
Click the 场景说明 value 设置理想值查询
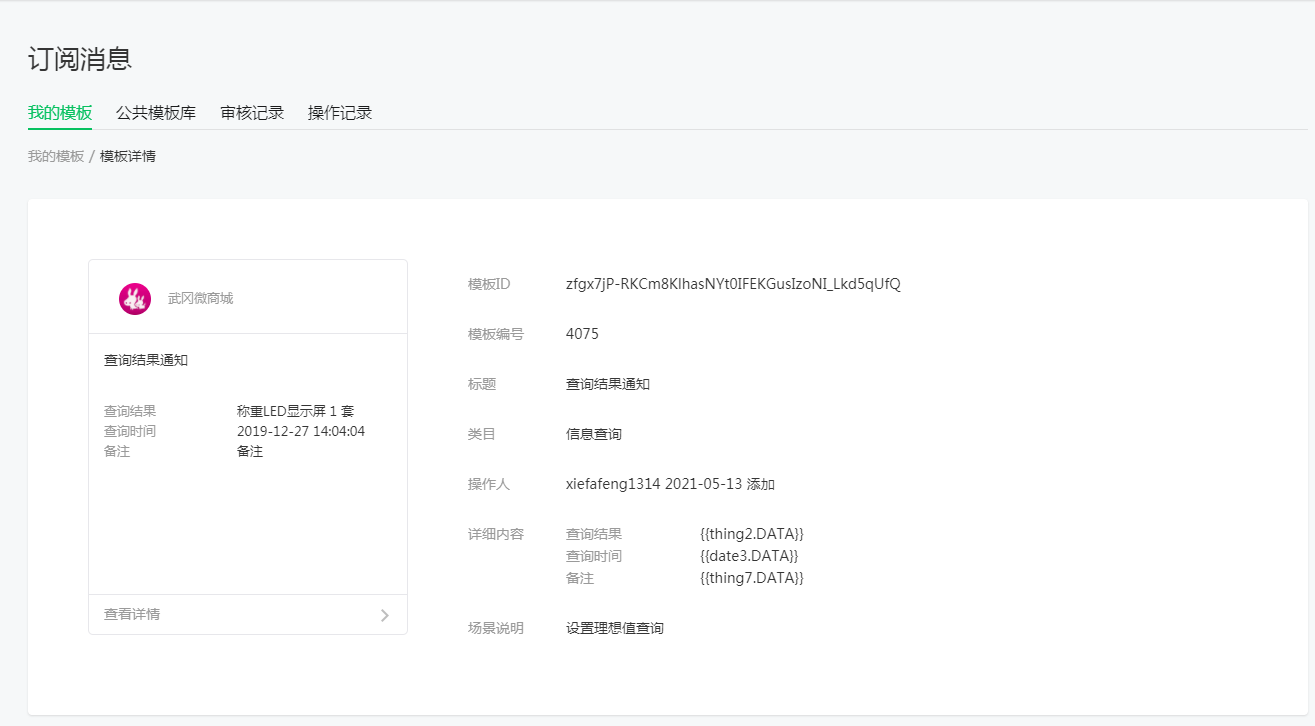click(615, 628)
